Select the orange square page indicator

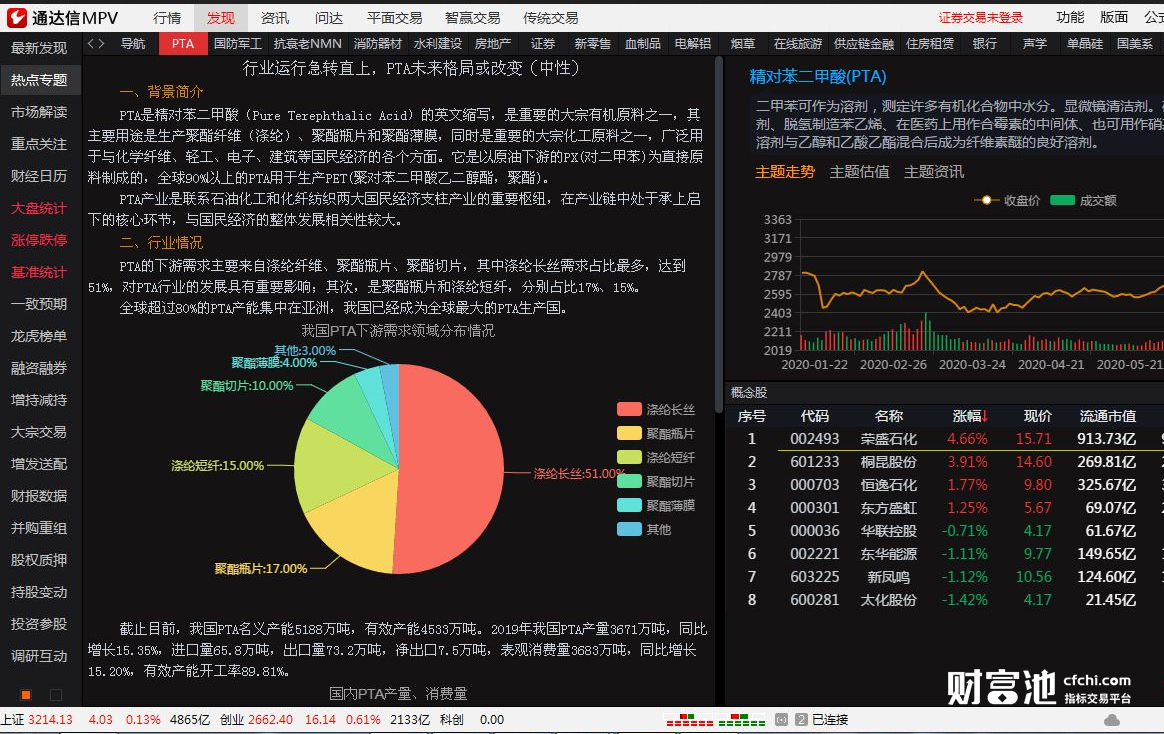26,695
